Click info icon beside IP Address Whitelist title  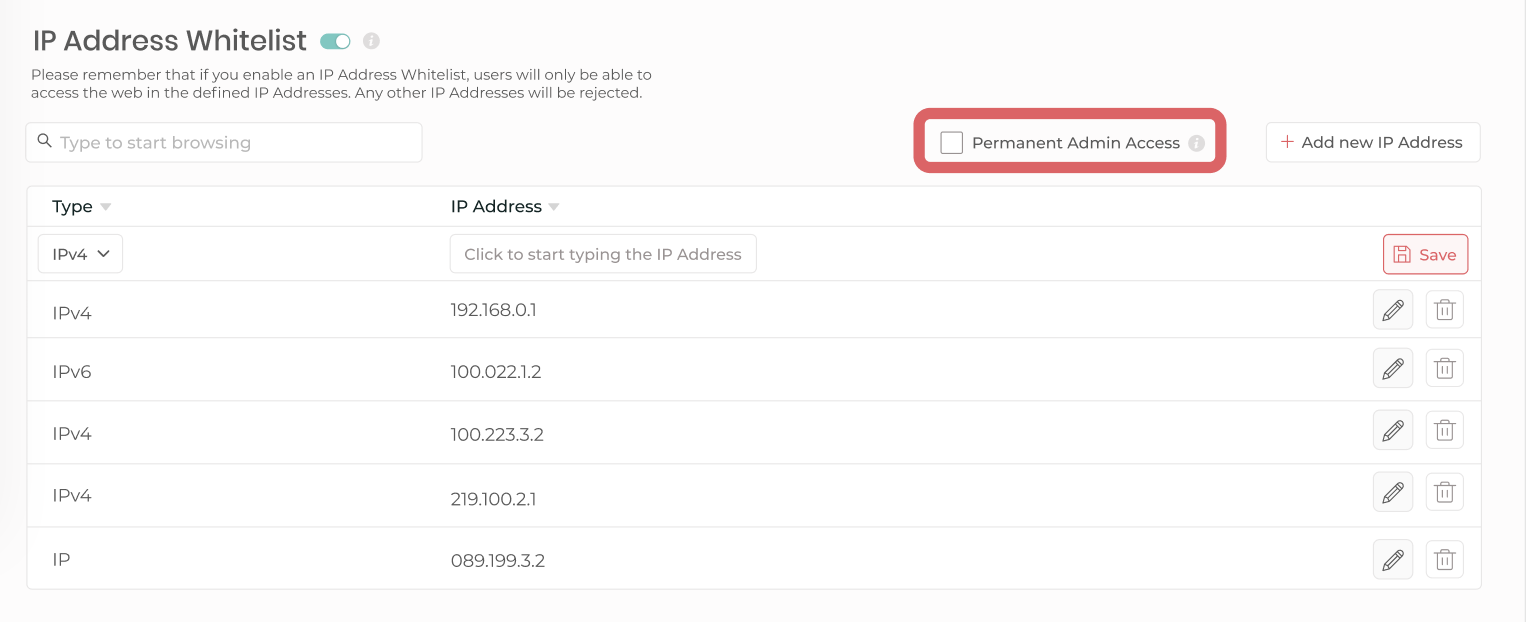tap(371, 41)
